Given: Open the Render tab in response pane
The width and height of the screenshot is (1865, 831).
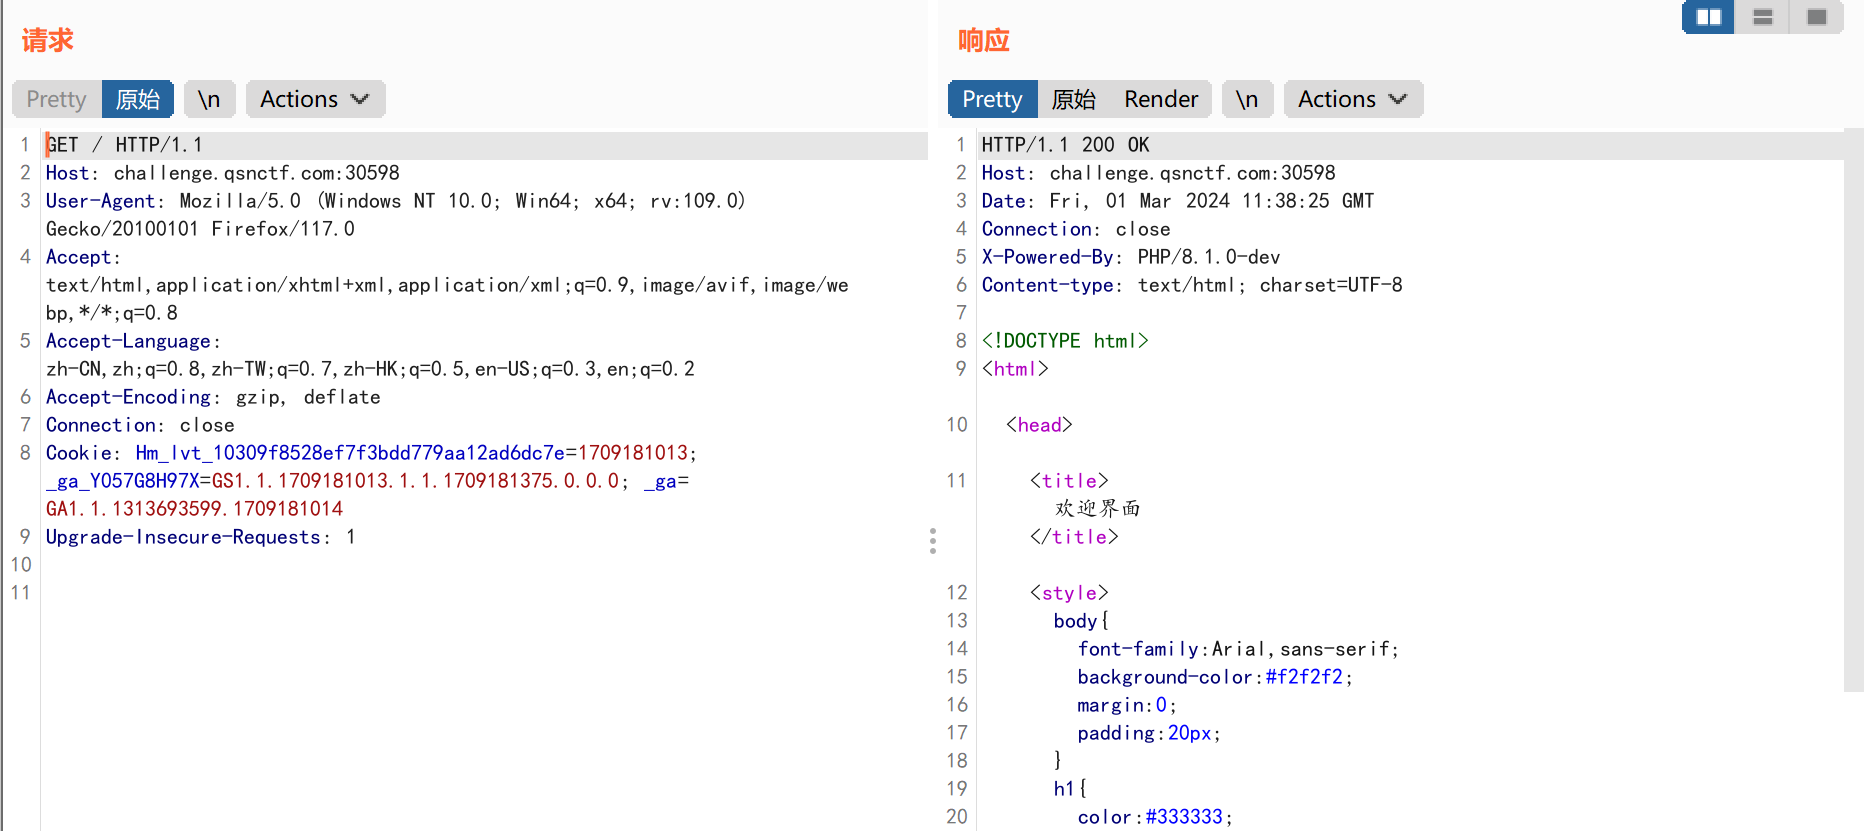Looking at the screenshot, I should (1161, 99).
